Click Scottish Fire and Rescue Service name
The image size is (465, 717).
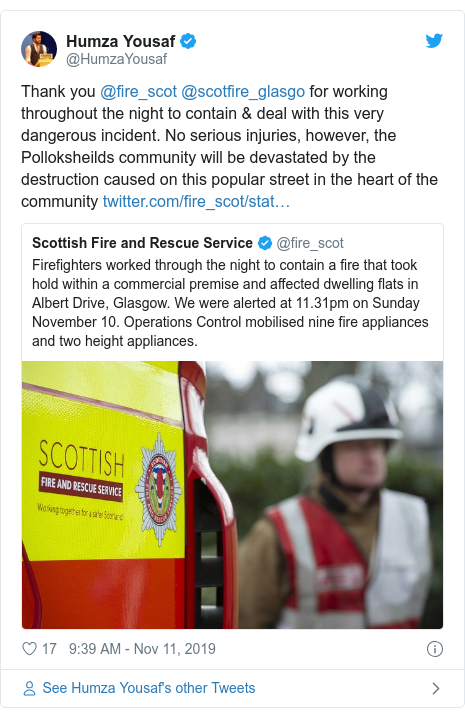(x=142, y=243)
